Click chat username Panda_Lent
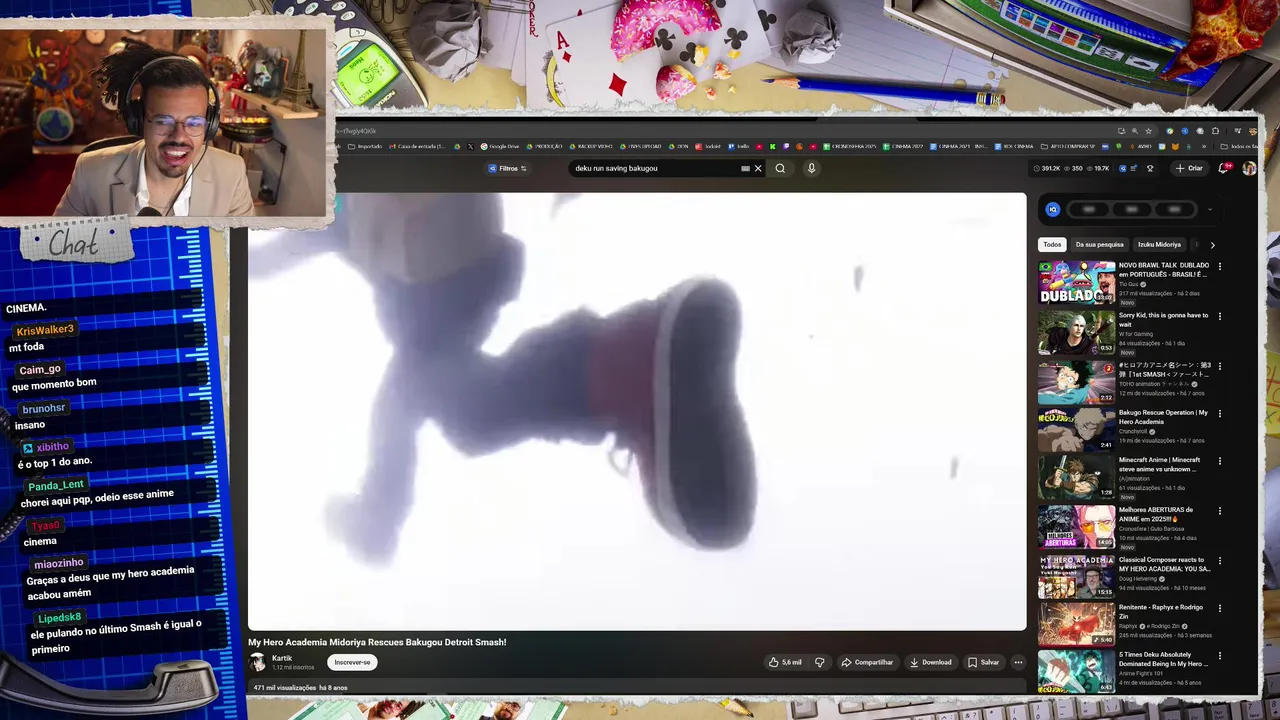Screen dimensions: 1280x720 coord(56,485)
